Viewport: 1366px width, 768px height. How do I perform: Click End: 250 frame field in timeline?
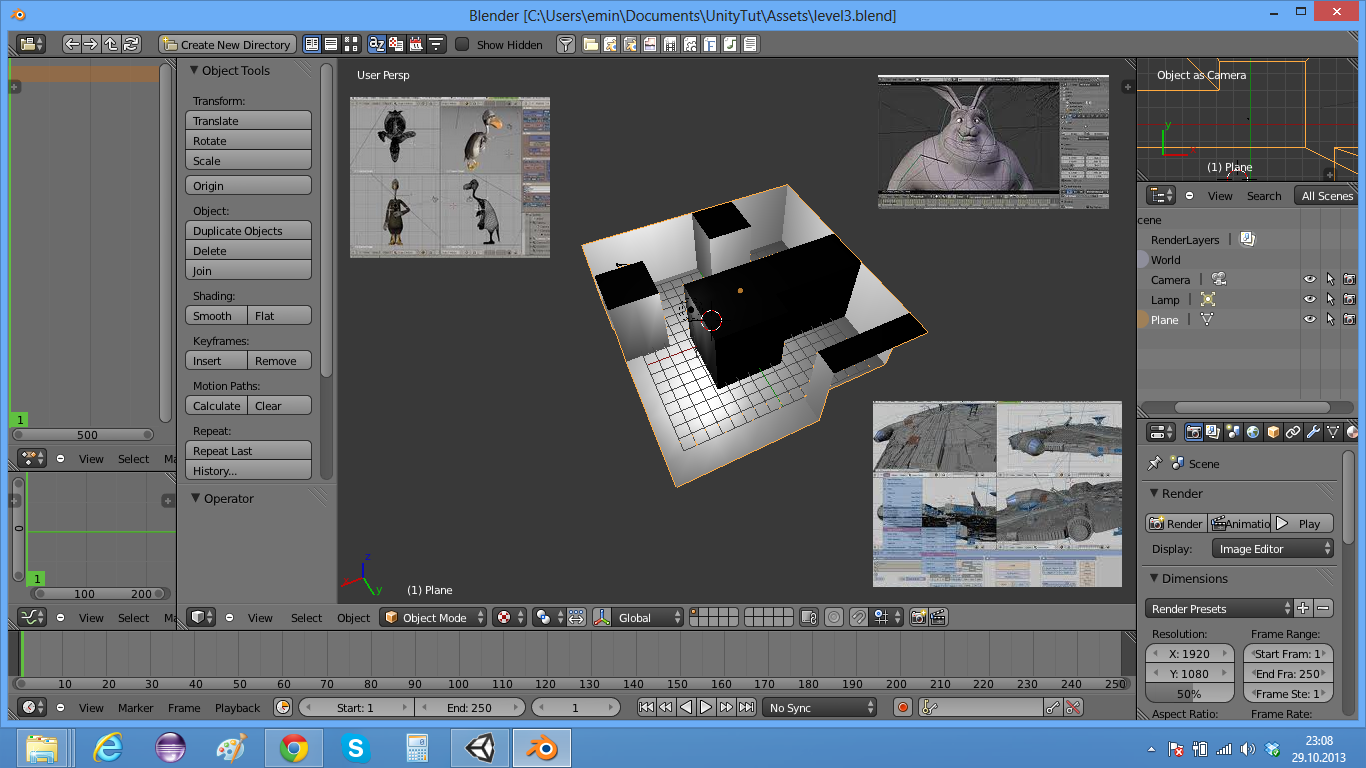[x=469, y=707]
